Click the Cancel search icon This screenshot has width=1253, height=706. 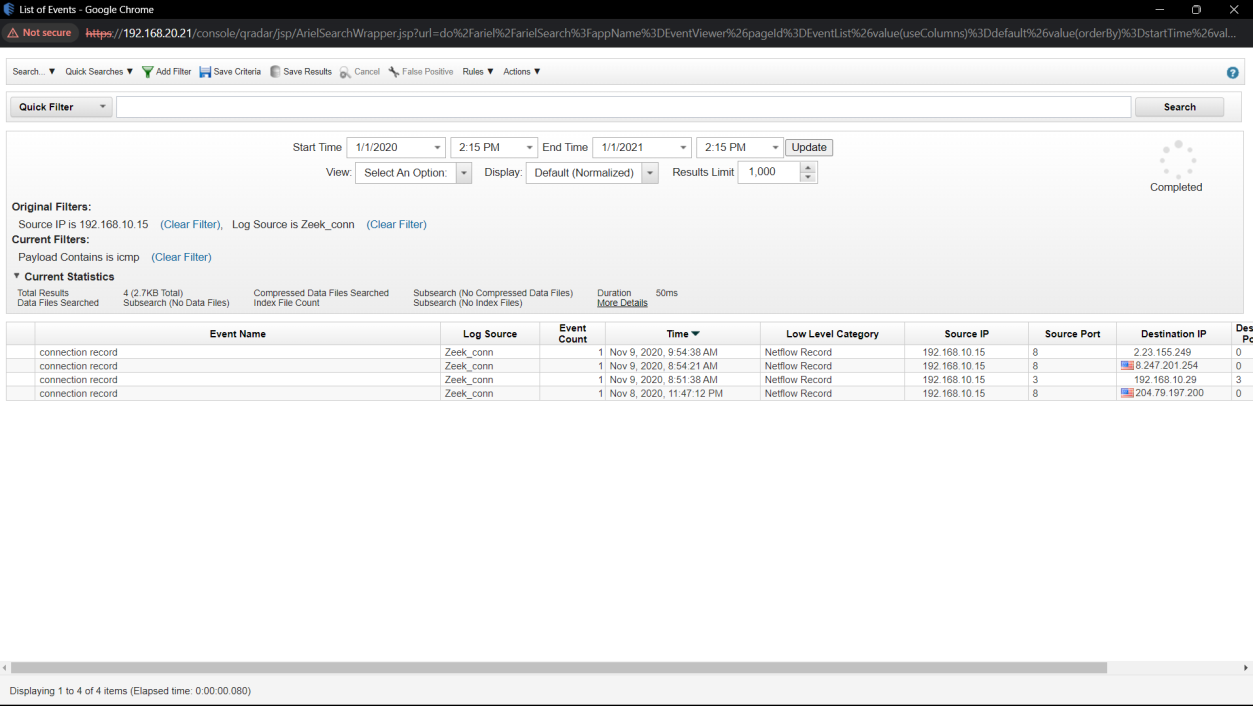[345, 72]
